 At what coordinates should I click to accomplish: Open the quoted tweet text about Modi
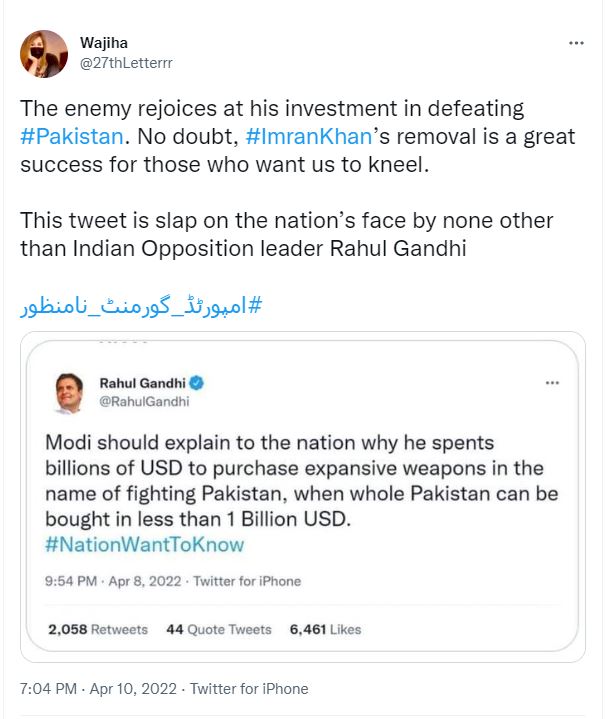point(300,481)
